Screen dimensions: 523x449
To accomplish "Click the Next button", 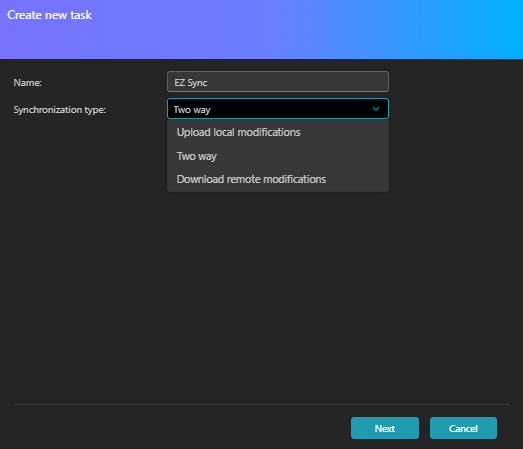I will point(385,428).
